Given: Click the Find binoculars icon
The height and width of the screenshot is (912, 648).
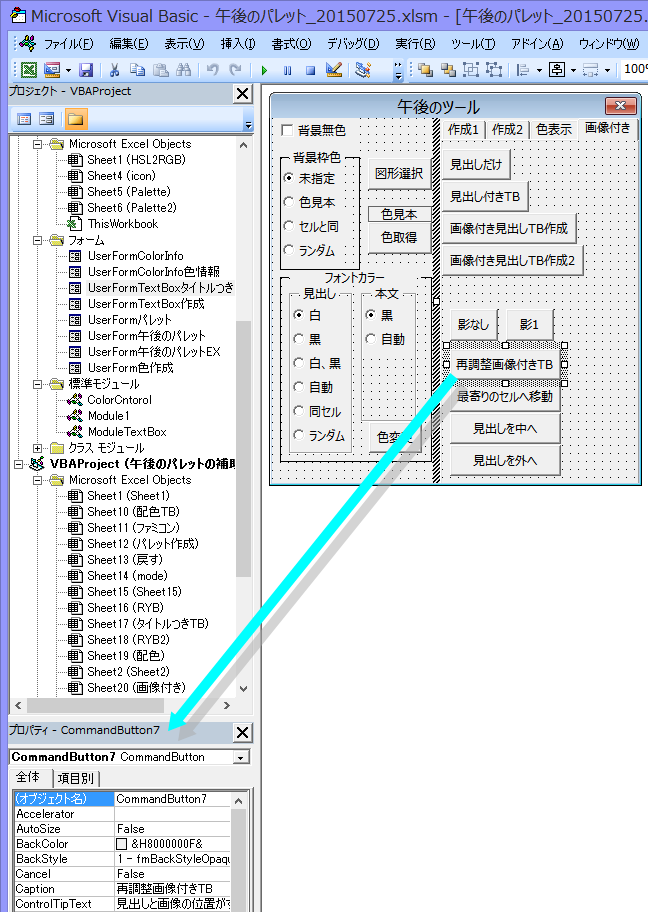Looking at the screenshot, I should click(183, 70).
